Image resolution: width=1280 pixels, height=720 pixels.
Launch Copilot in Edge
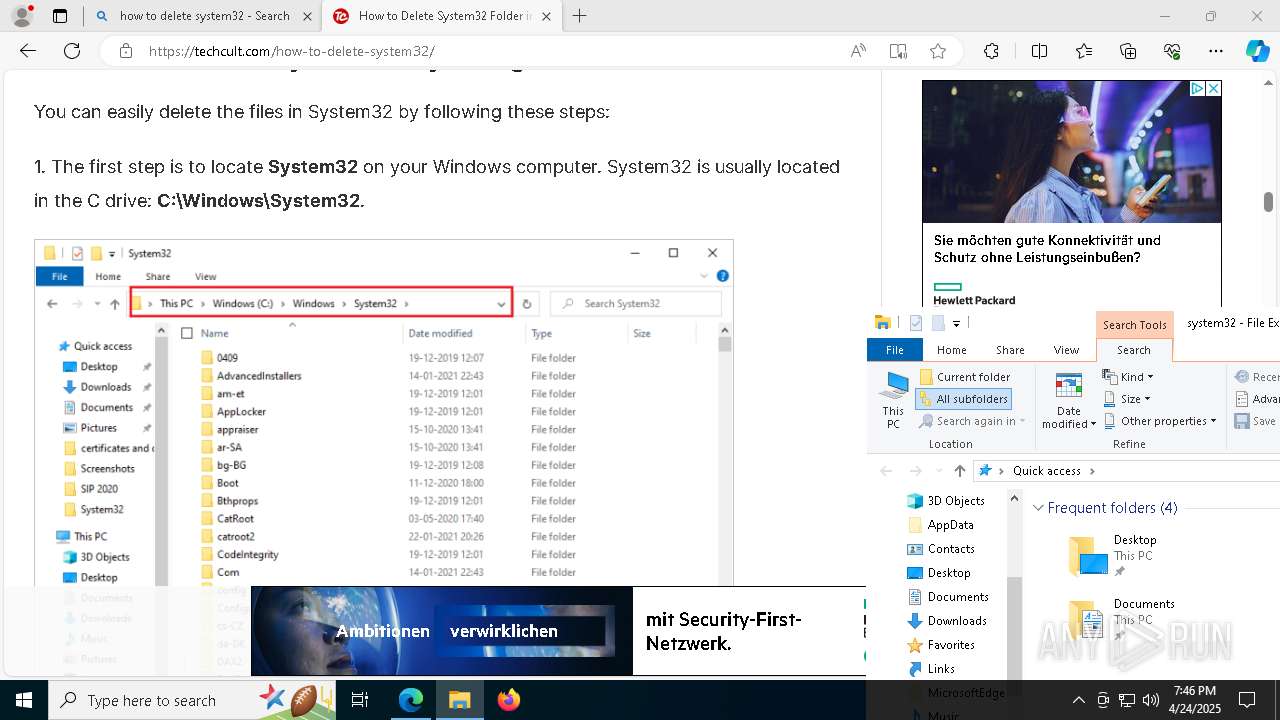[x=1257, y=51]
